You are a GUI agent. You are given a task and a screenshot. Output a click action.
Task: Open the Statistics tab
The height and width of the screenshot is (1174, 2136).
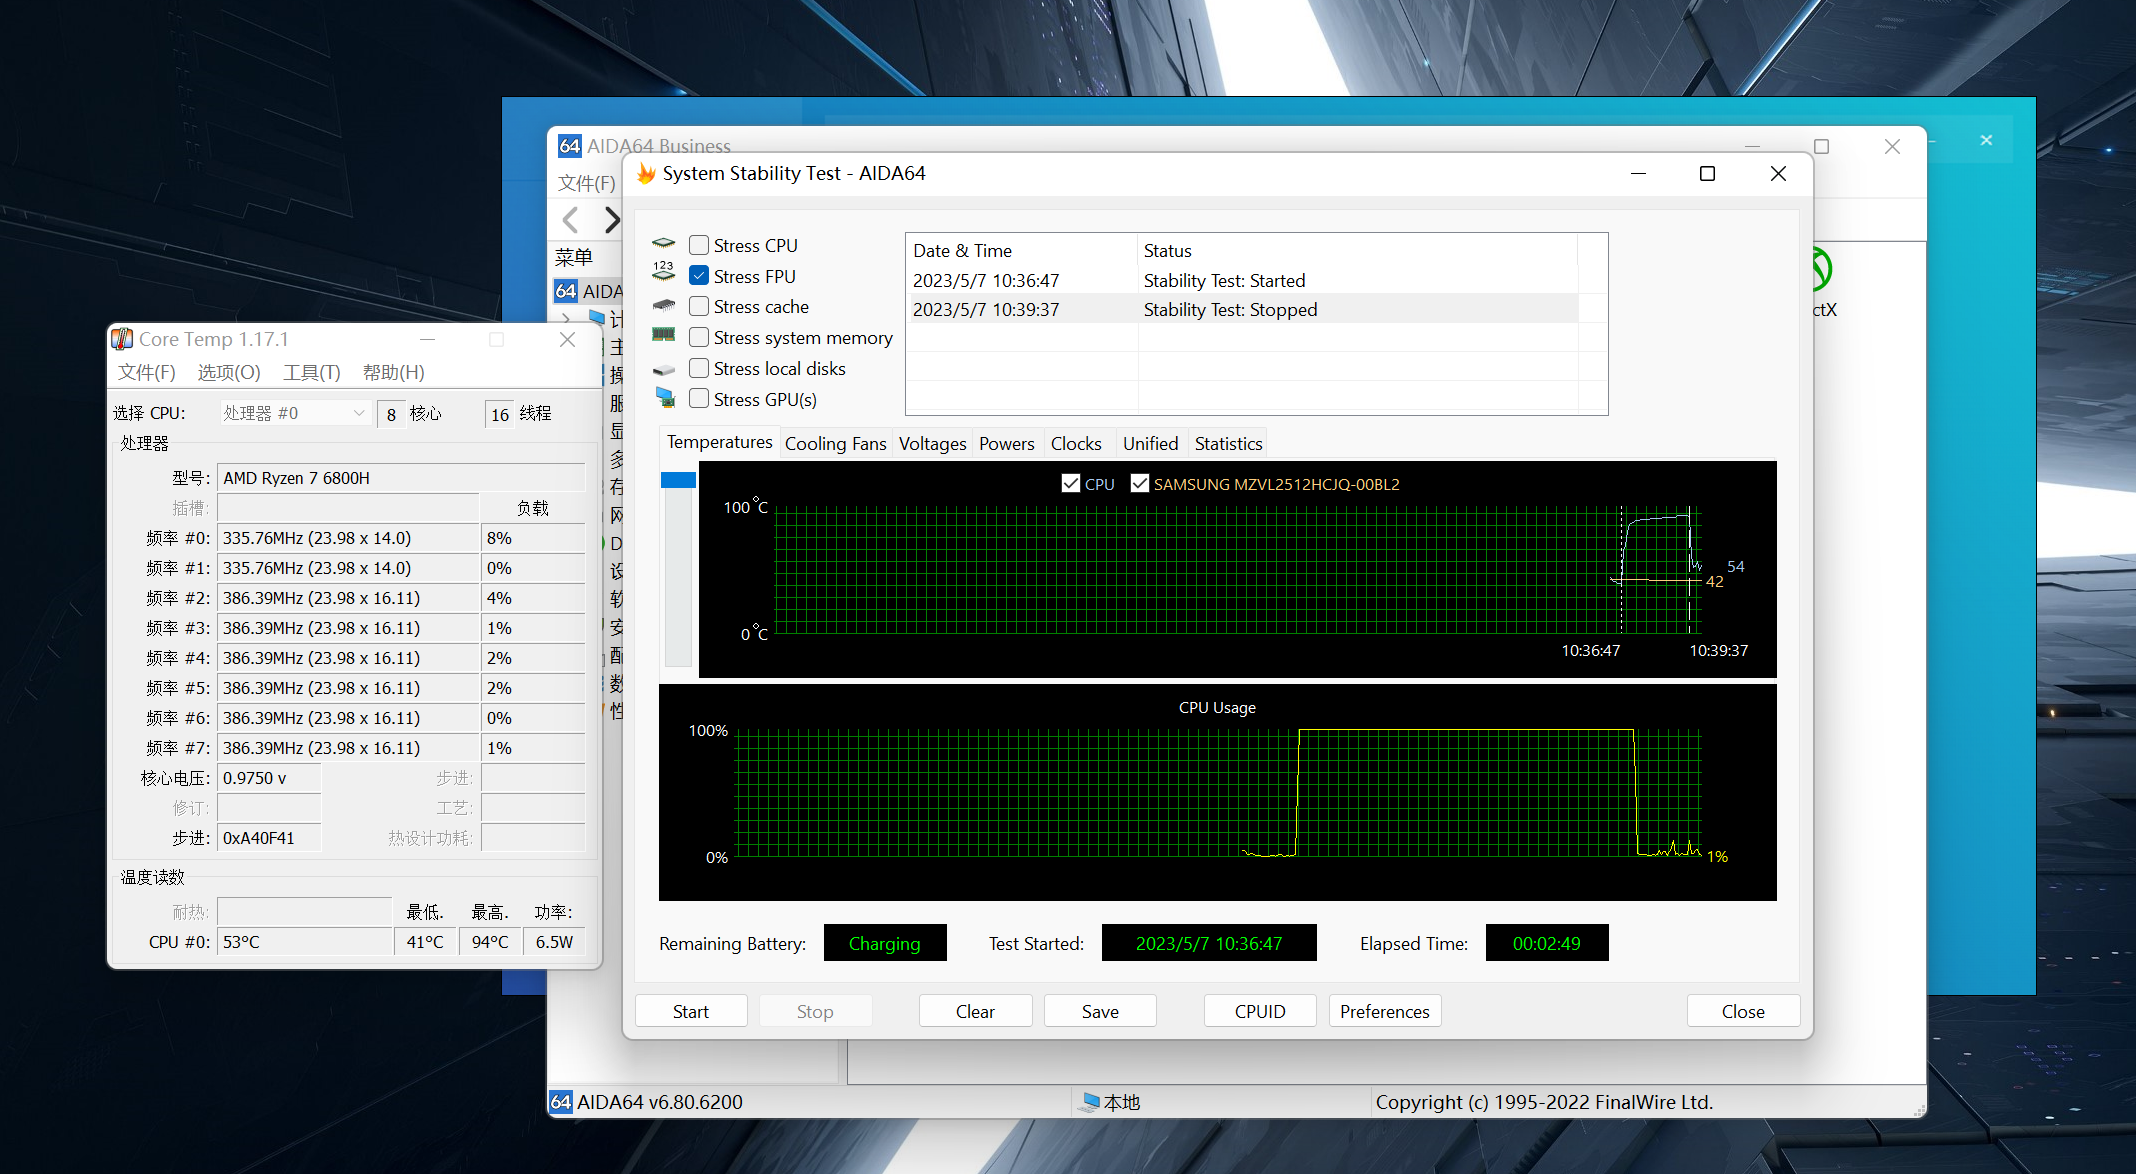(1228, 444)
